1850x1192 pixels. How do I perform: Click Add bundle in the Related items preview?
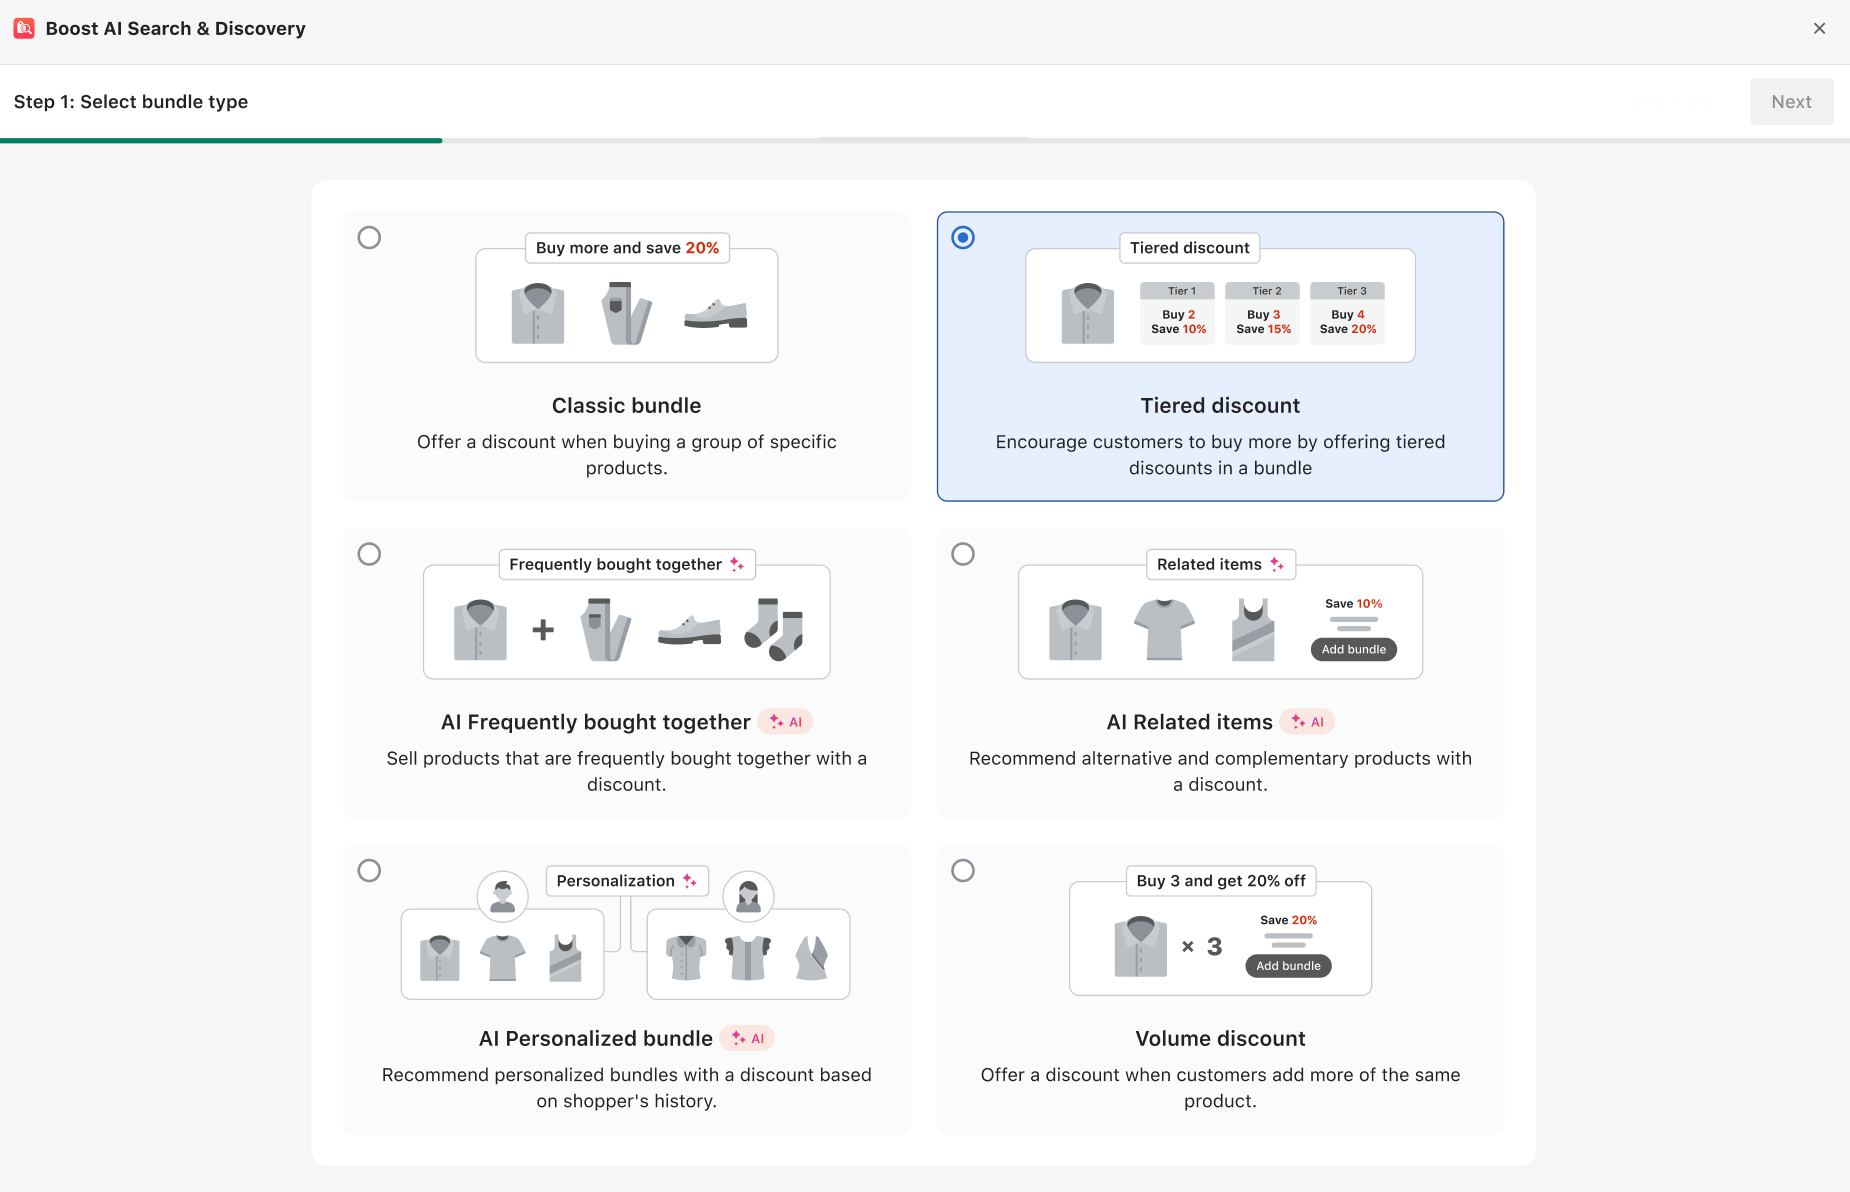tap(1354, 649)
